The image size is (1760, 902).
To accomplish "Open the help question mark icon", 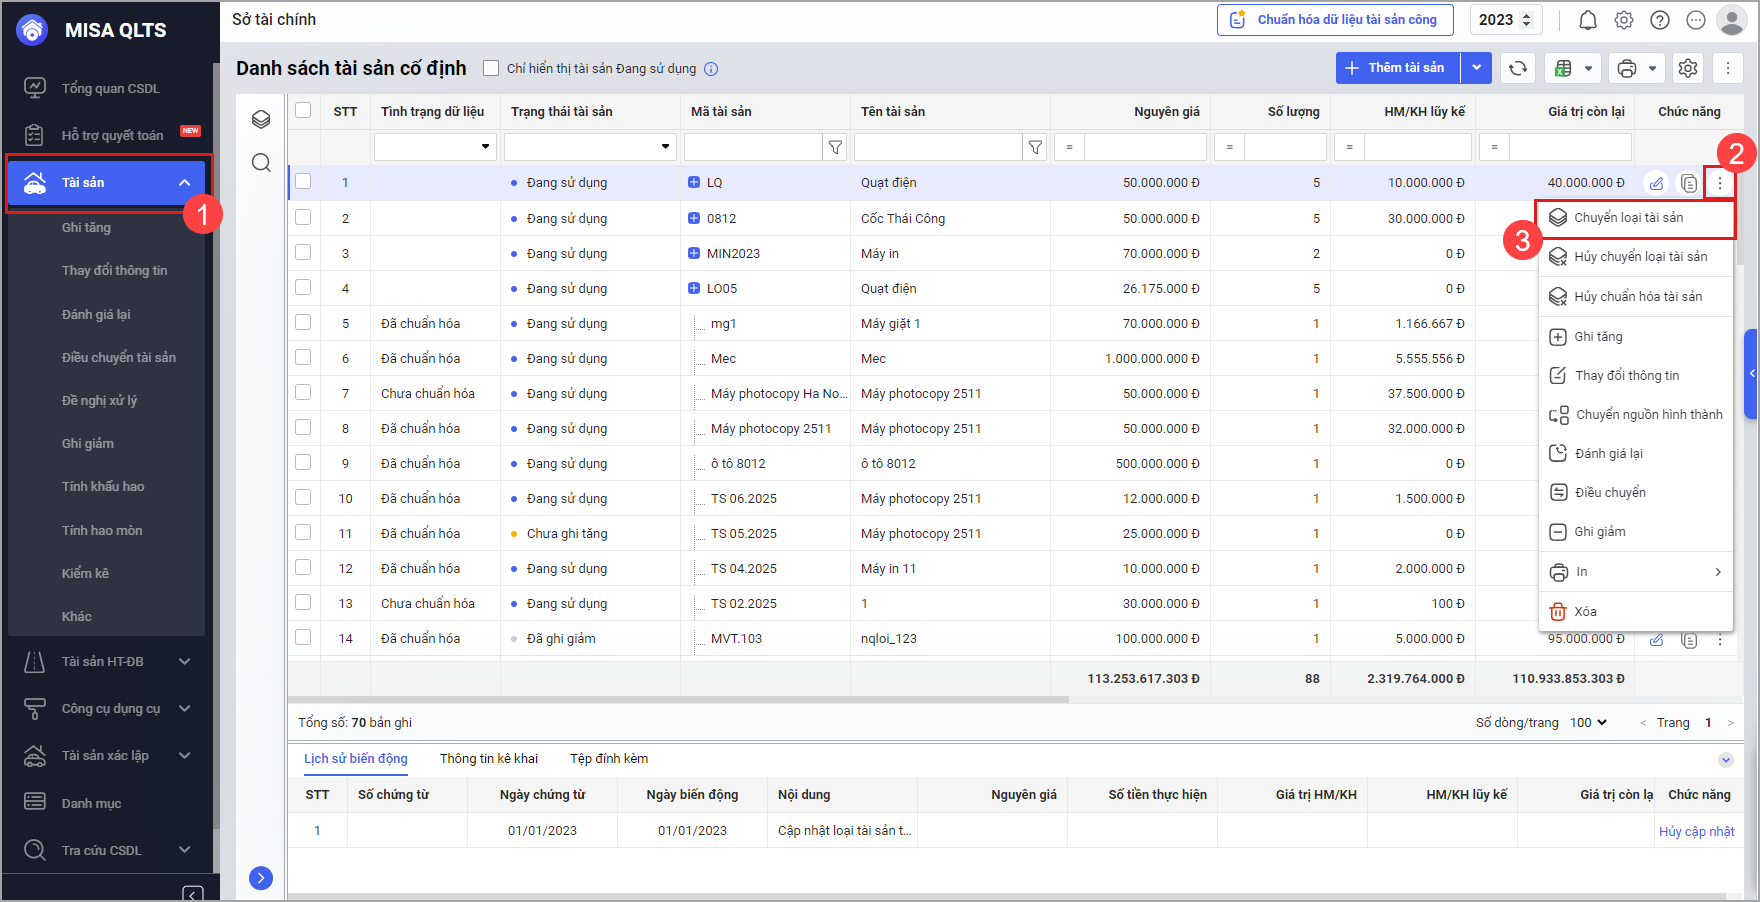I will click(x=1660, y=20).
